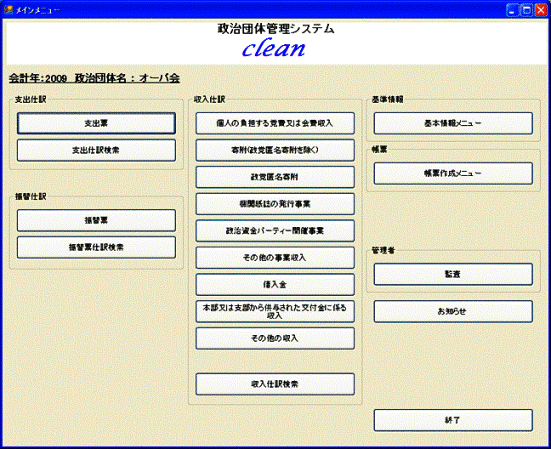Select 本部又は支部から供与された交付金 button
The width and height of the screenshot is (551, 449).
tap(275, 312)
